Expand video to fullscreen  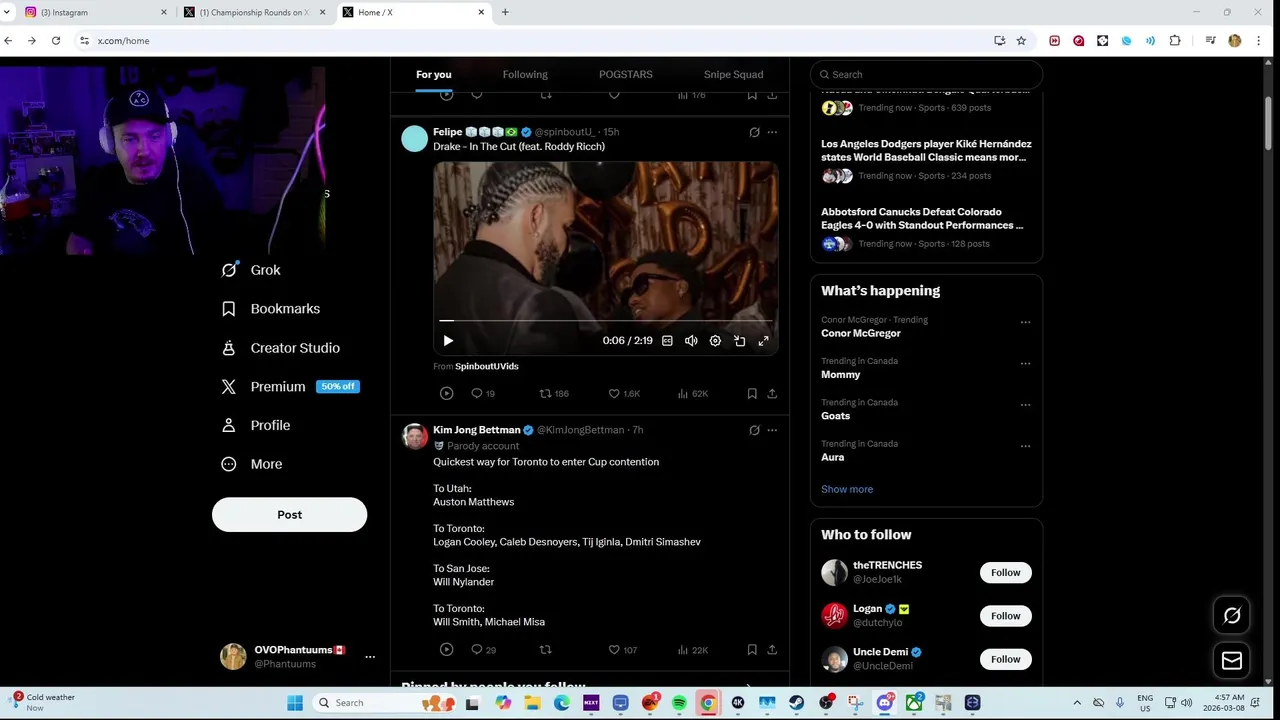763,341
